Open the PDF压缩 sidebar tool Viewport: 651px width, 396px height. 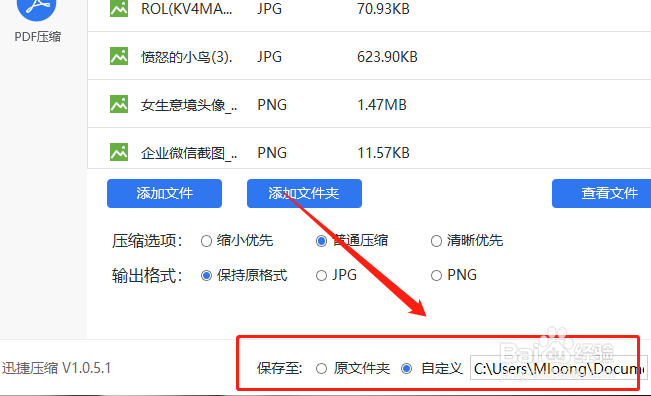(37, 21)
